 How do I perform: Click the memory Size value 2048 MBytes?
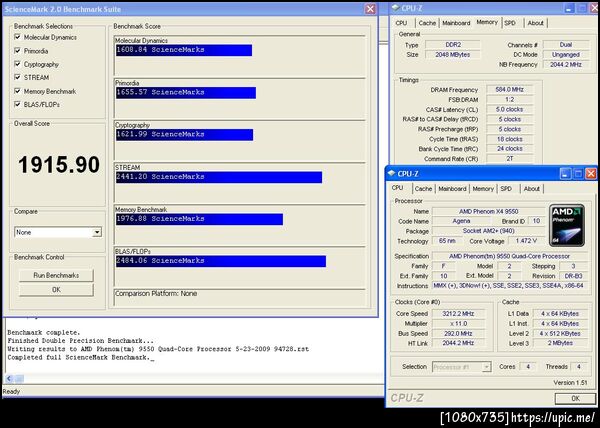[453, 55]
